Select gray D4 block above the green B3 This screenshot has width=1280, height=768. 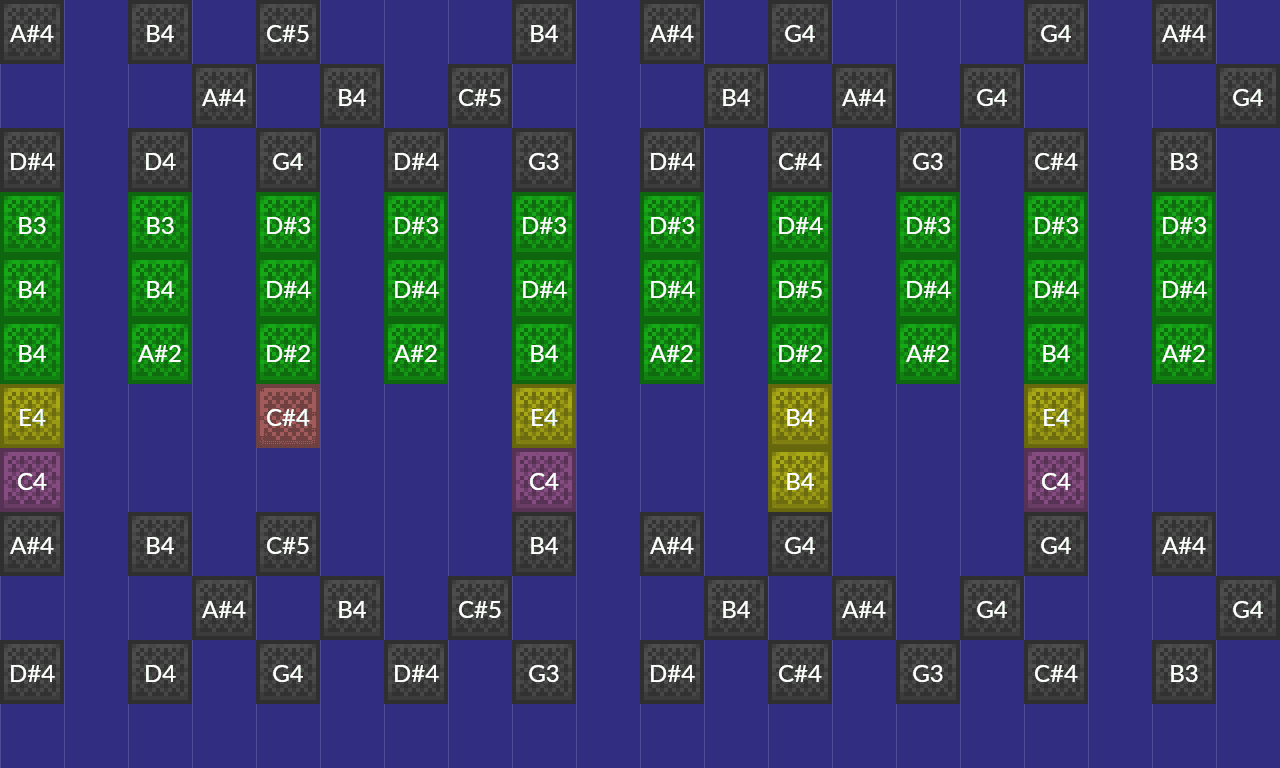tap(160, 161)
